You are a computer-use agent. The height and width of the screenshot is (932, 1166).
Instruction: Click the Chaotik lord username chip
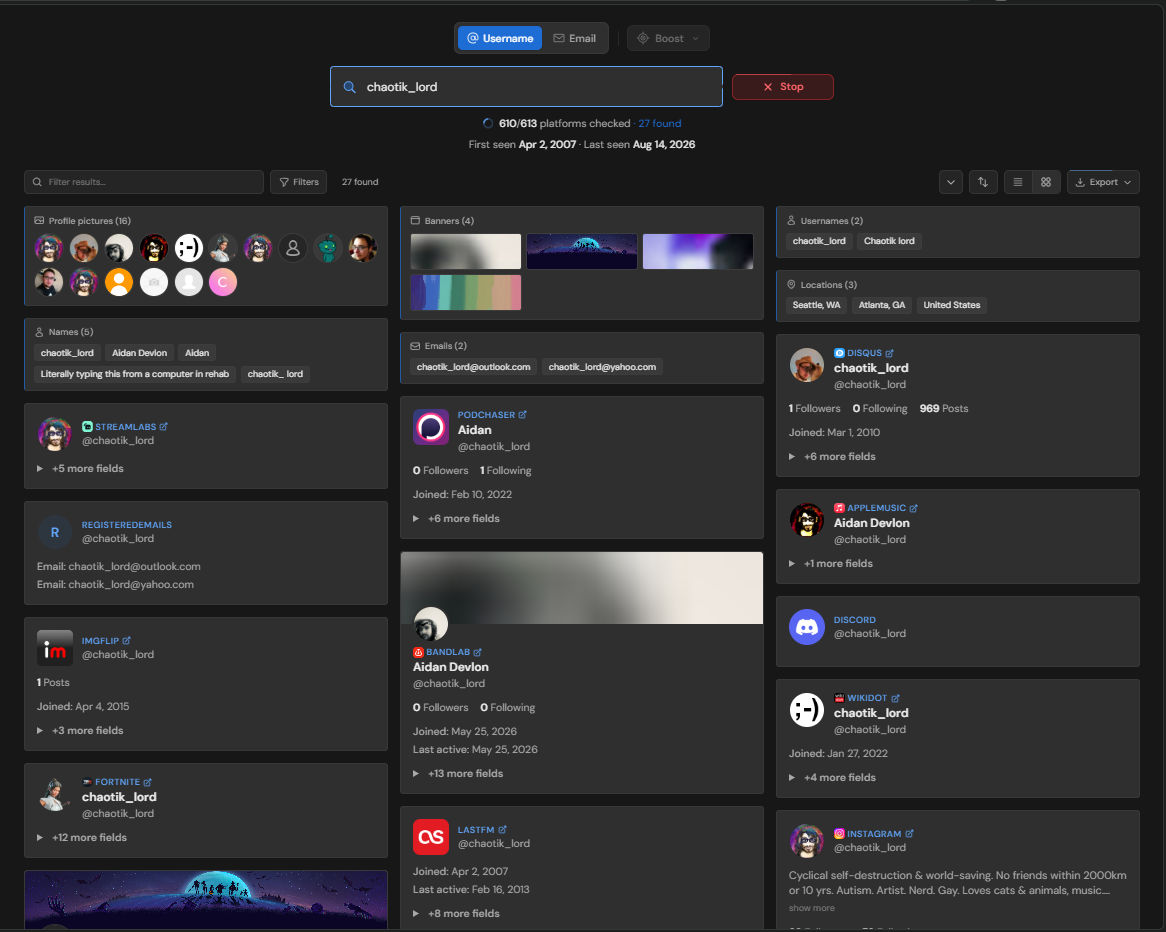(889, 241)
